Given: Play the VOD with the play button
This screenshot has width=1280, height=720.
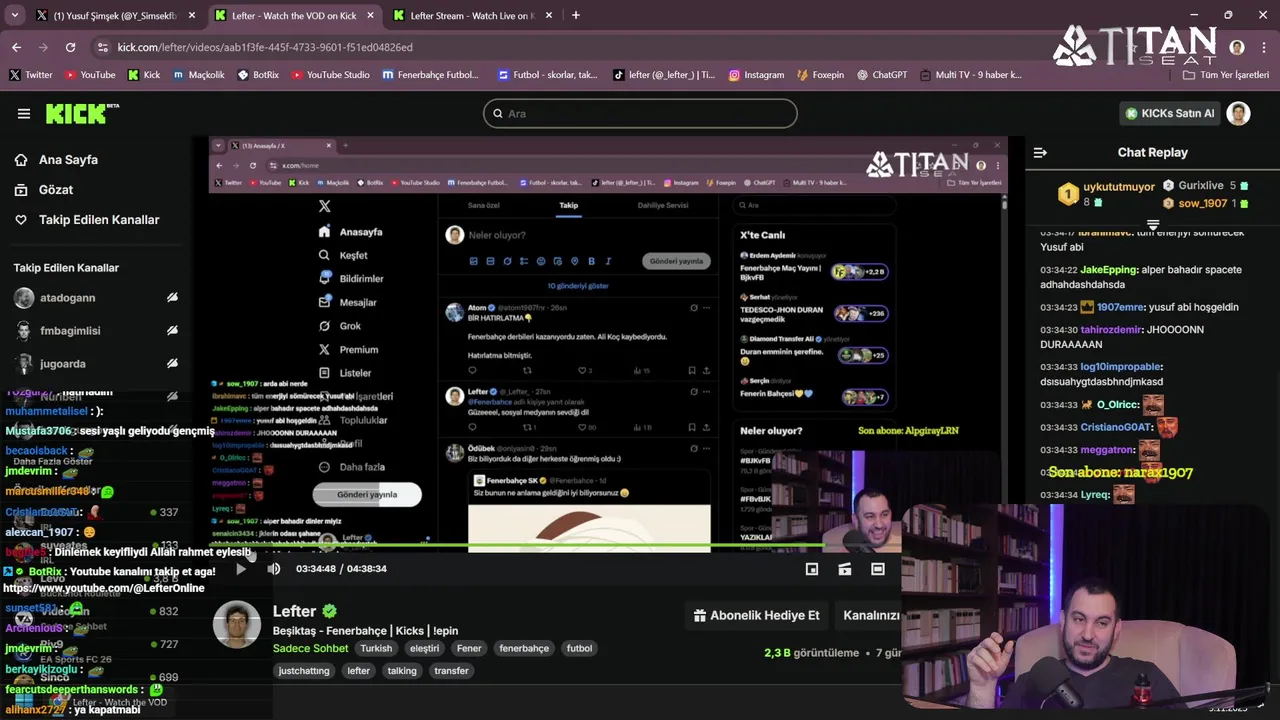Looking at the screenshot, I should coord(240,569).
